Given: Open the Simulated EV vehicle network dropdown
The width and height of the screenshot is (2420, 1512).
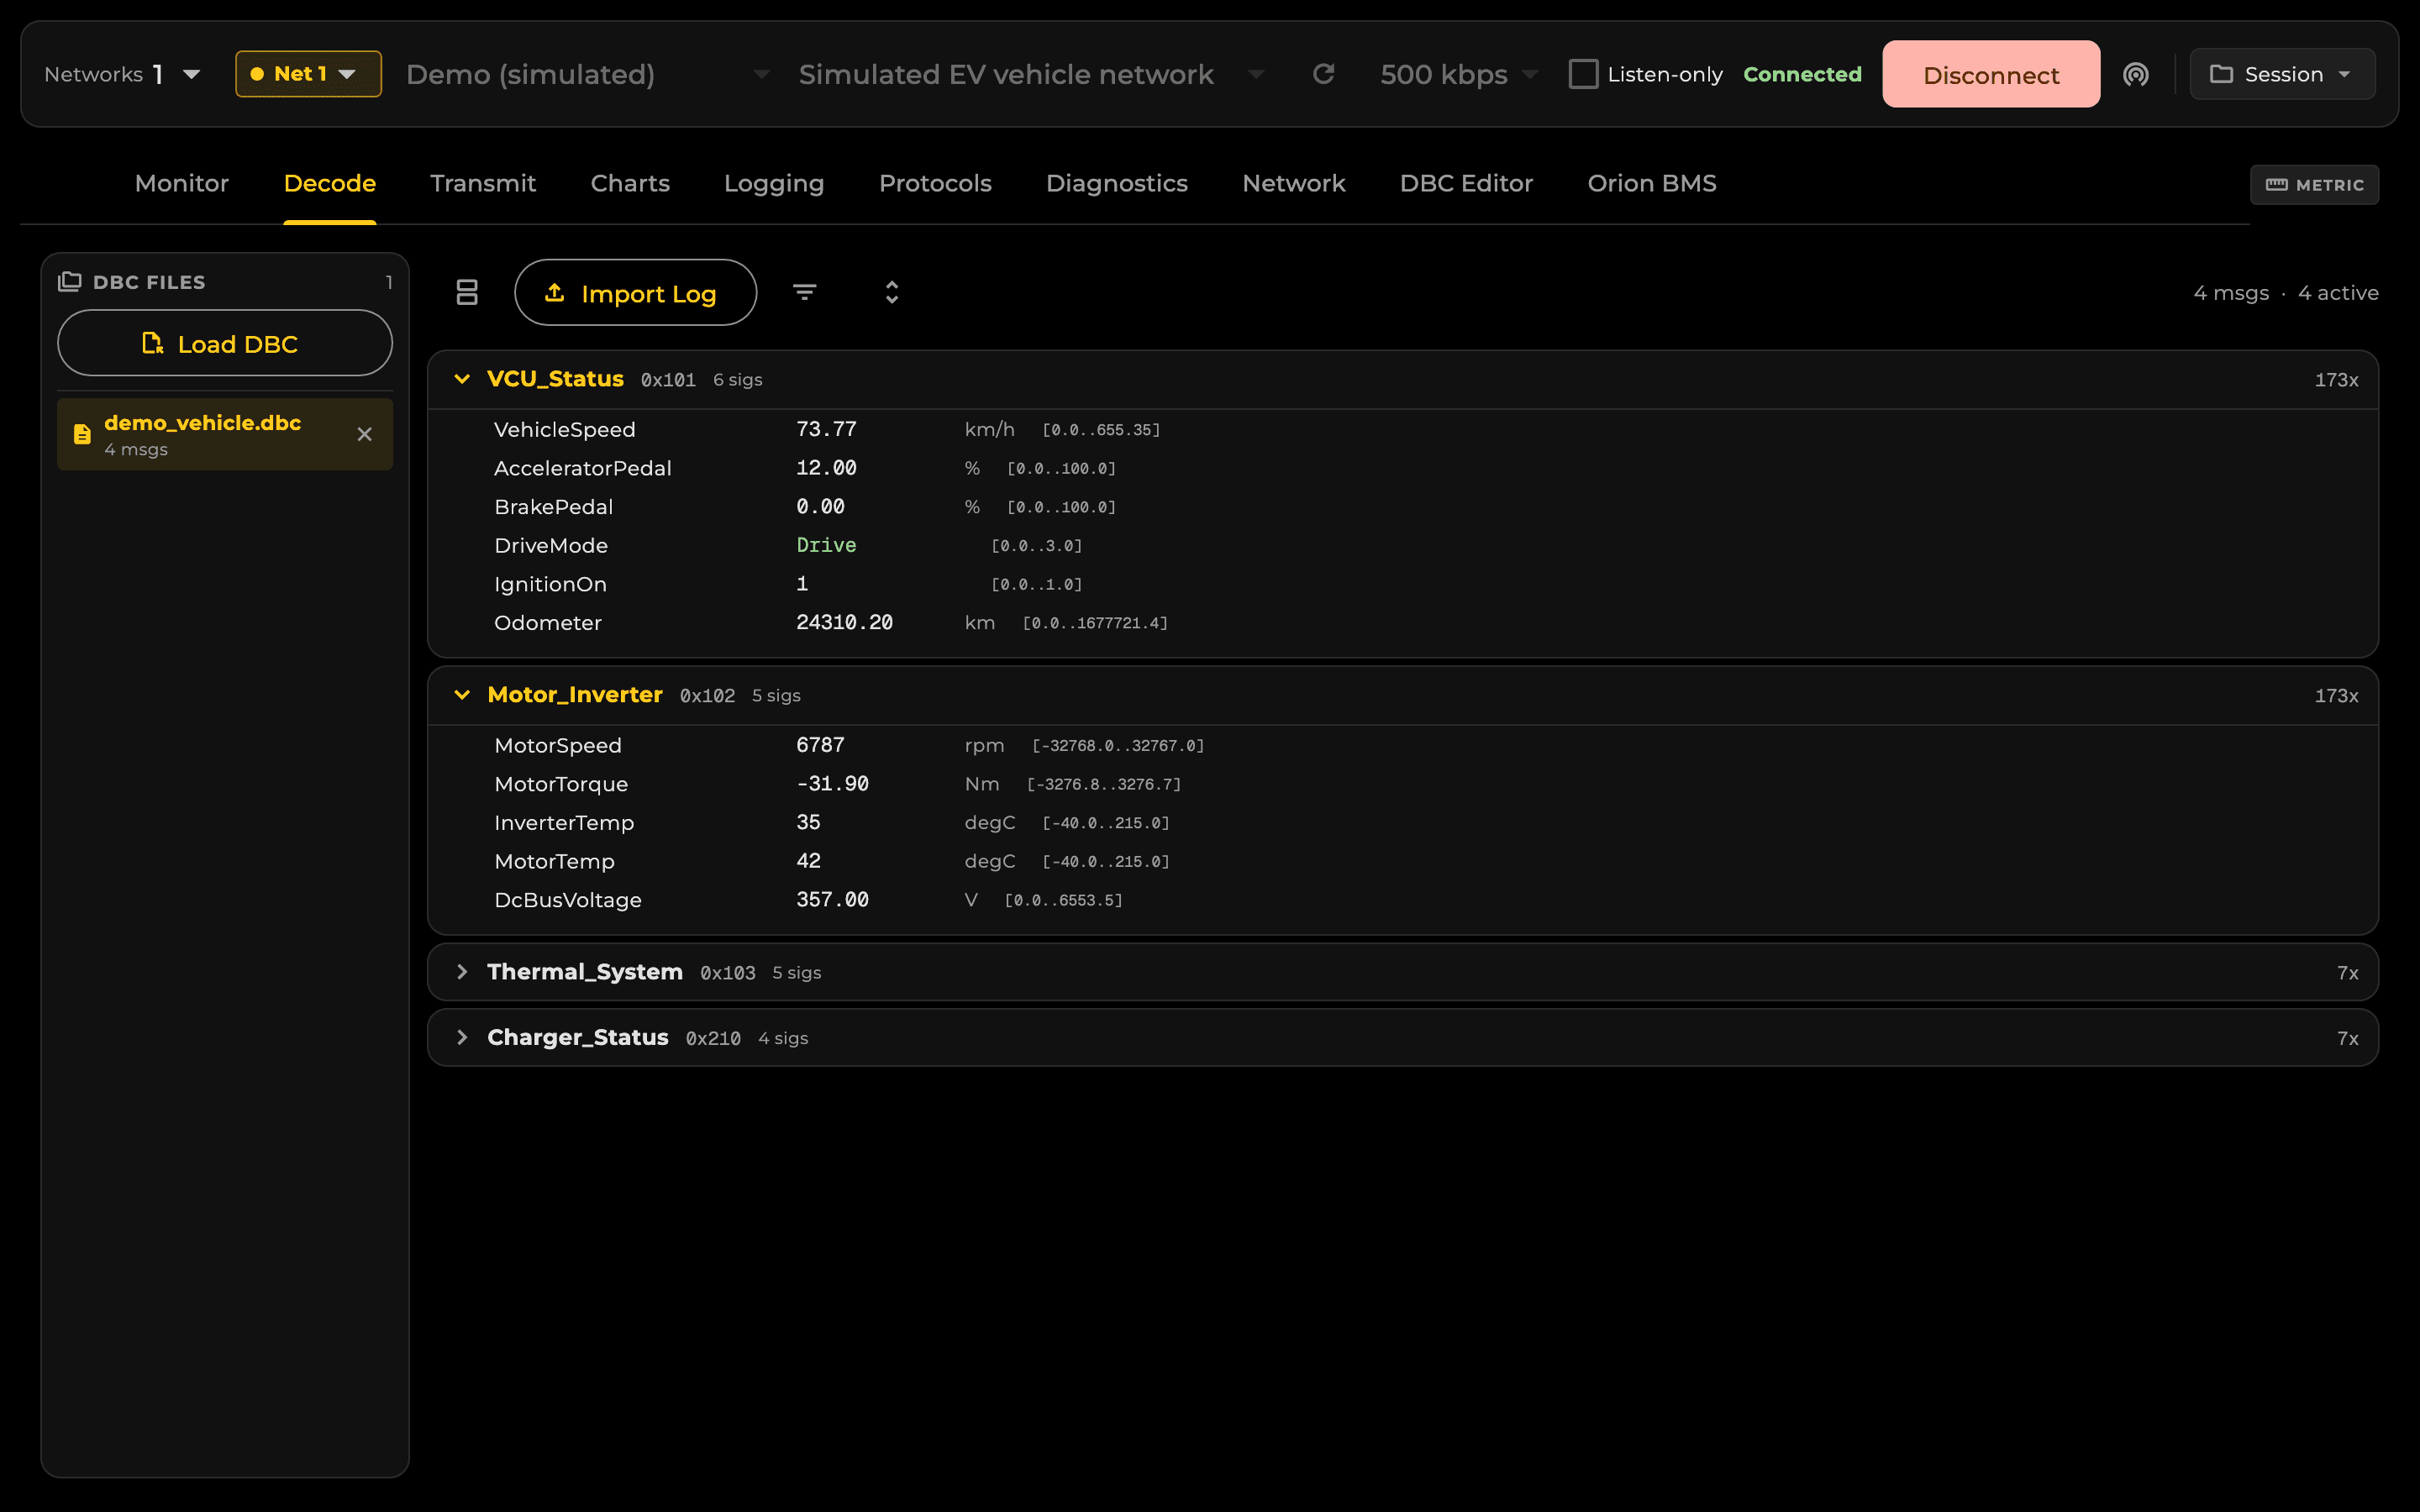Looking at the screenshot, I should click(1031, 74).
